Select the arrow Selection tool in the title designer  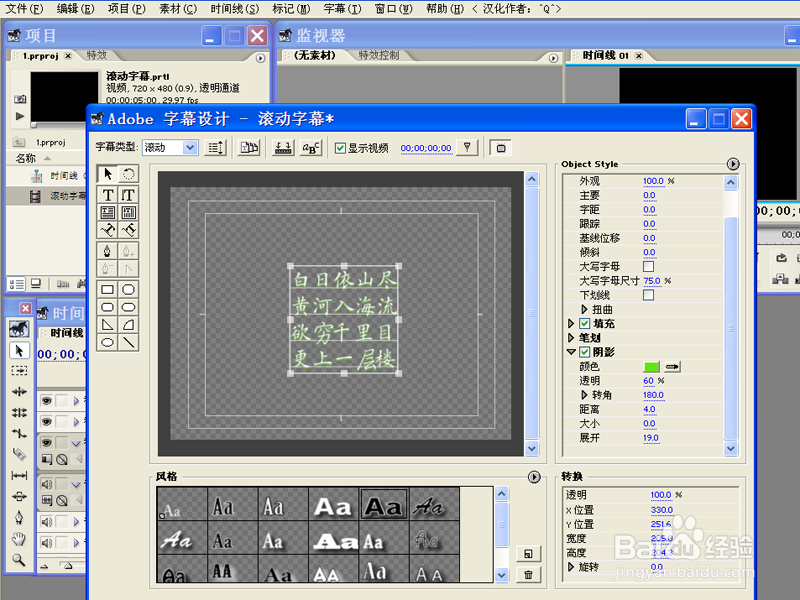click(x=108, y=174)
